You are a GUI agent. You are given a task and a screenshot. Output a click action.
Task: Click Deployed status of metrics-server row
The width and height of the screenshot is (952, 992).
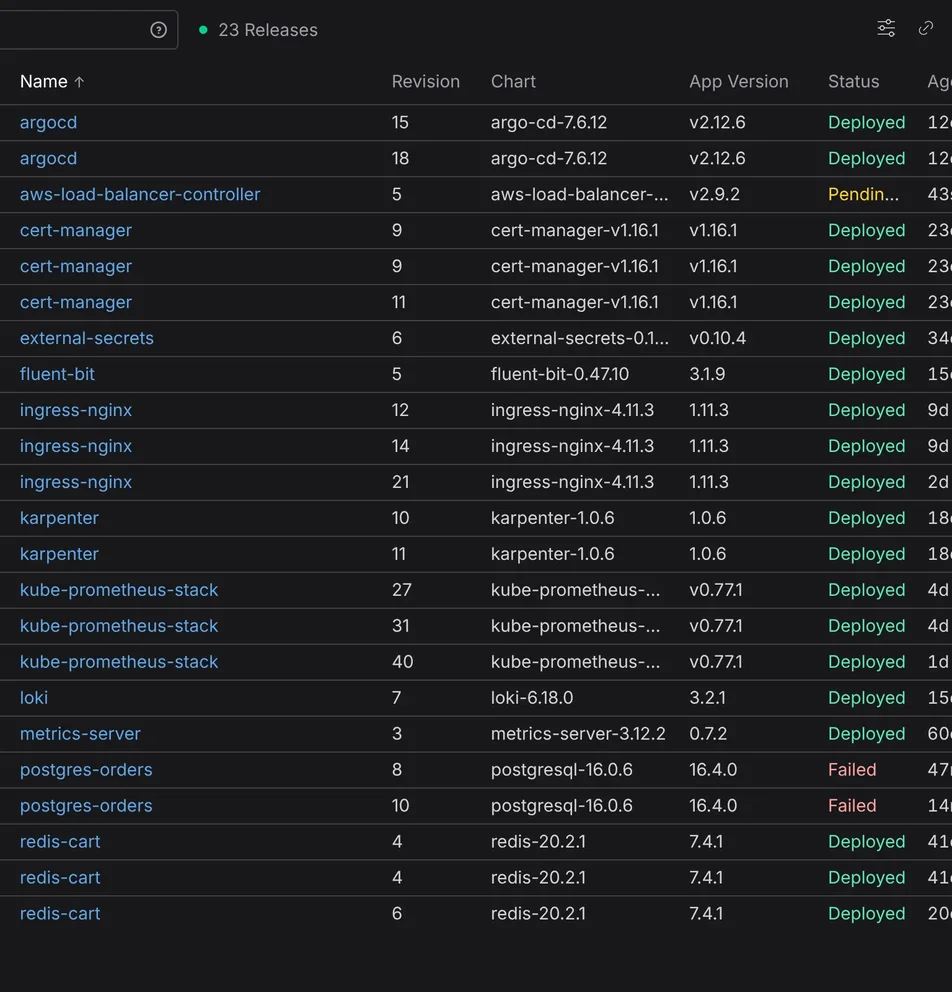click(867, 733)
